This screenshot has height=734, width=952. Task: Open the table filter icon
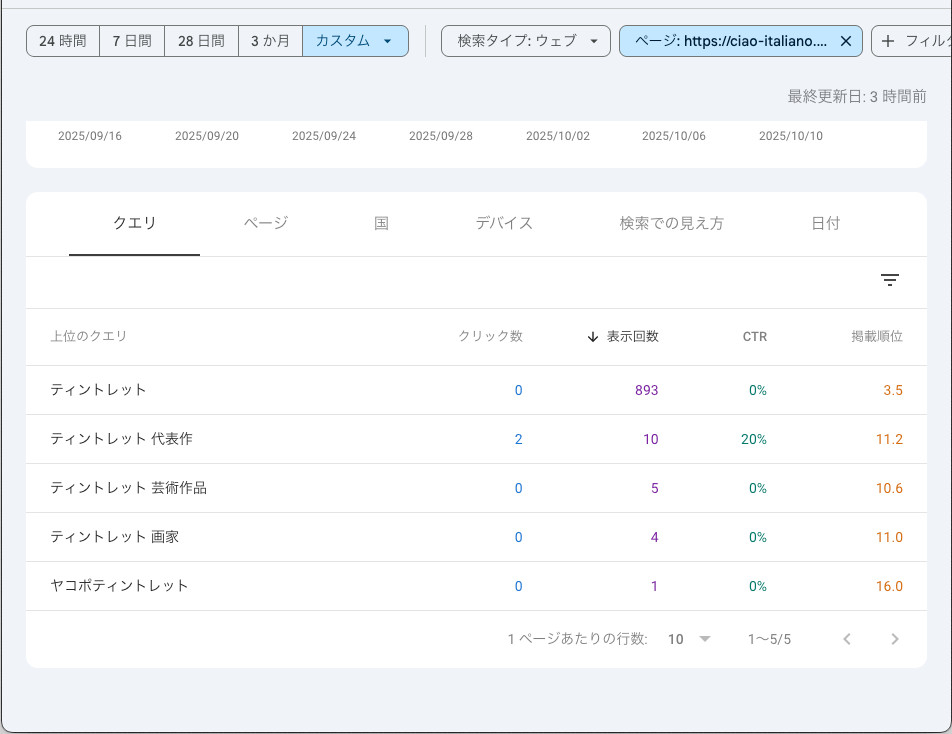tap(889, 281)
